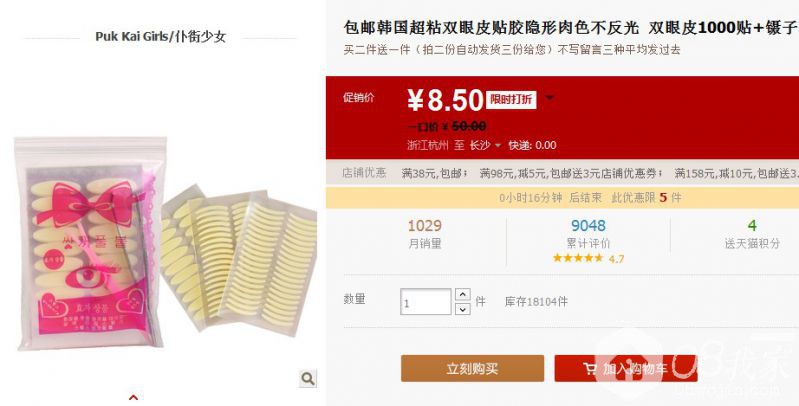Click the 满38元,包邮 store coupon text
799x406 pixels.
(434, 173)
